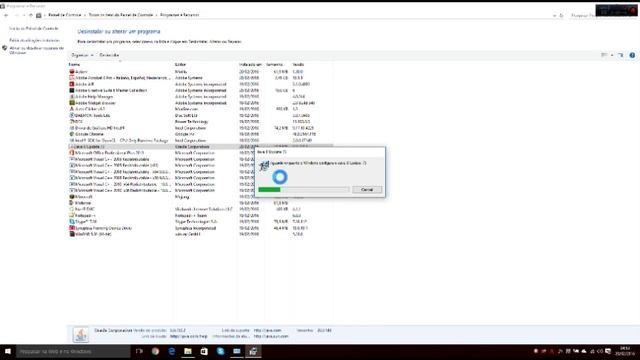The height and width of the screenshot is (360, 640).
Task: Refresh the Control Panel address bar
Action: pyautogui.click(x=561, y=16)
